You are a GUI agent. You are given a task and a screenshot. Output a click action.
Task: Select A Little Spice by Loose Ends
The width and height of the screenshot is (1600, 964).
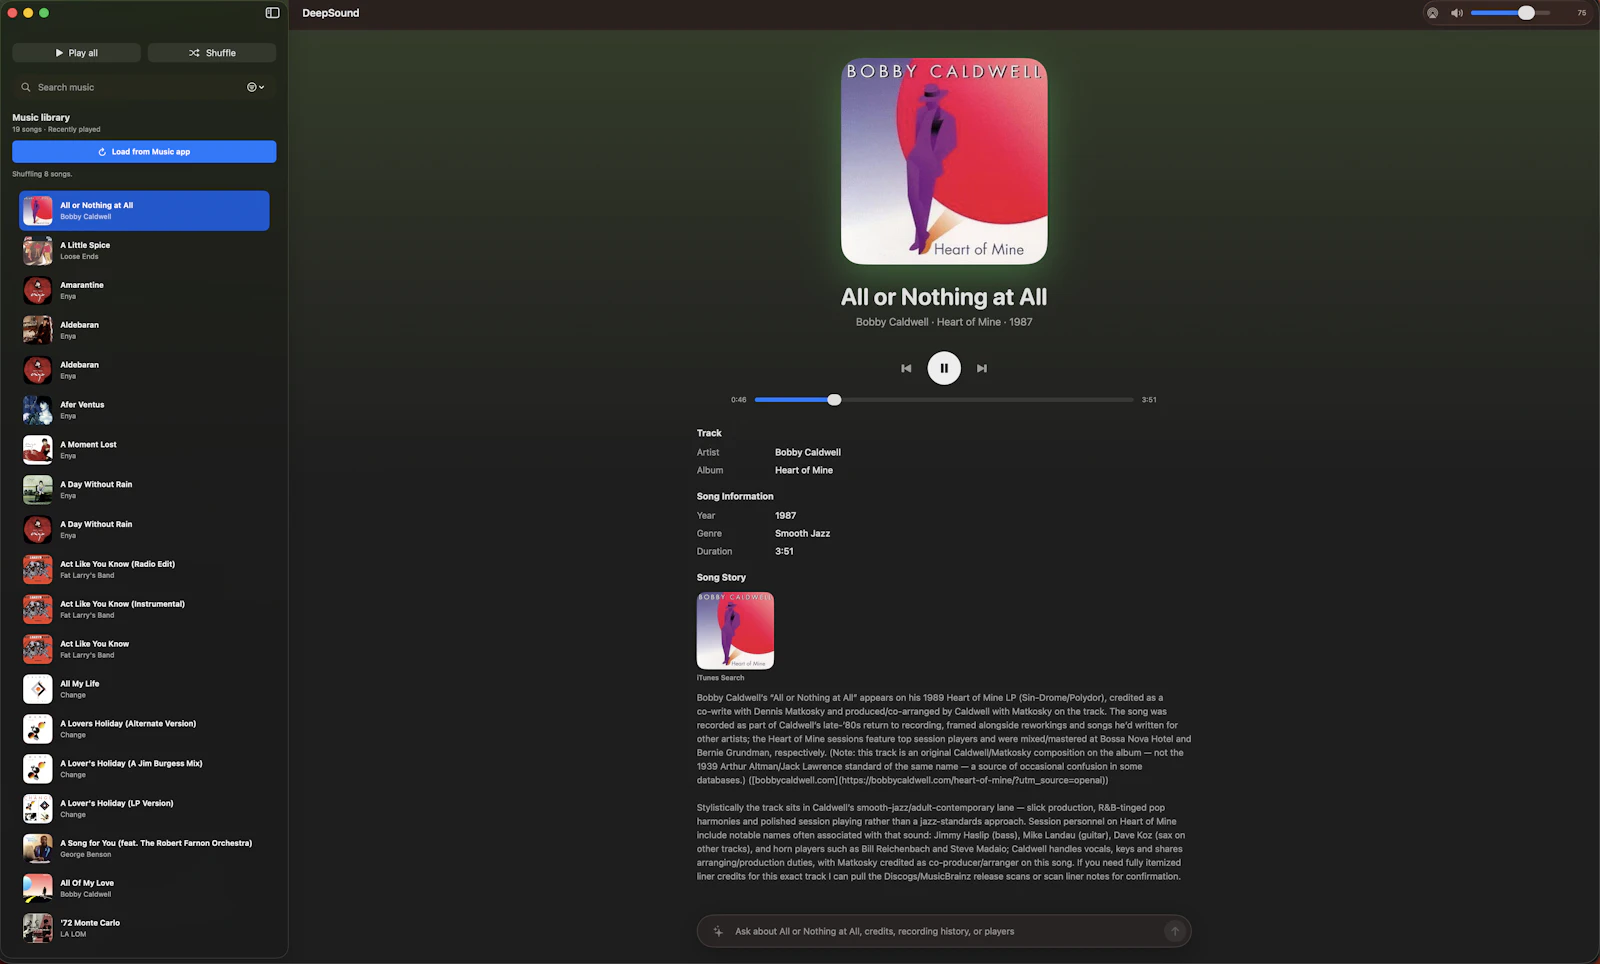[144, 251]
